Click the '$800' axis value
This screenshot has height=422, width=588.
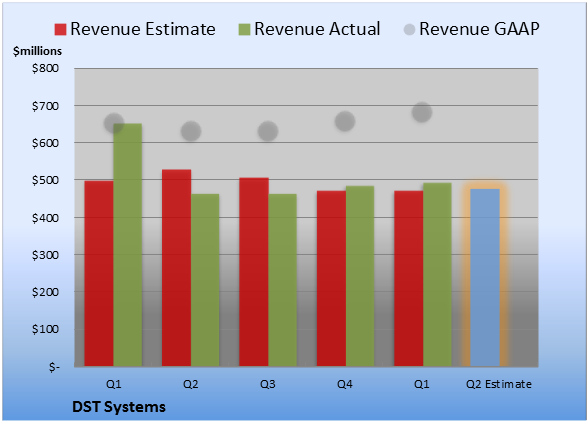point(45,68)
